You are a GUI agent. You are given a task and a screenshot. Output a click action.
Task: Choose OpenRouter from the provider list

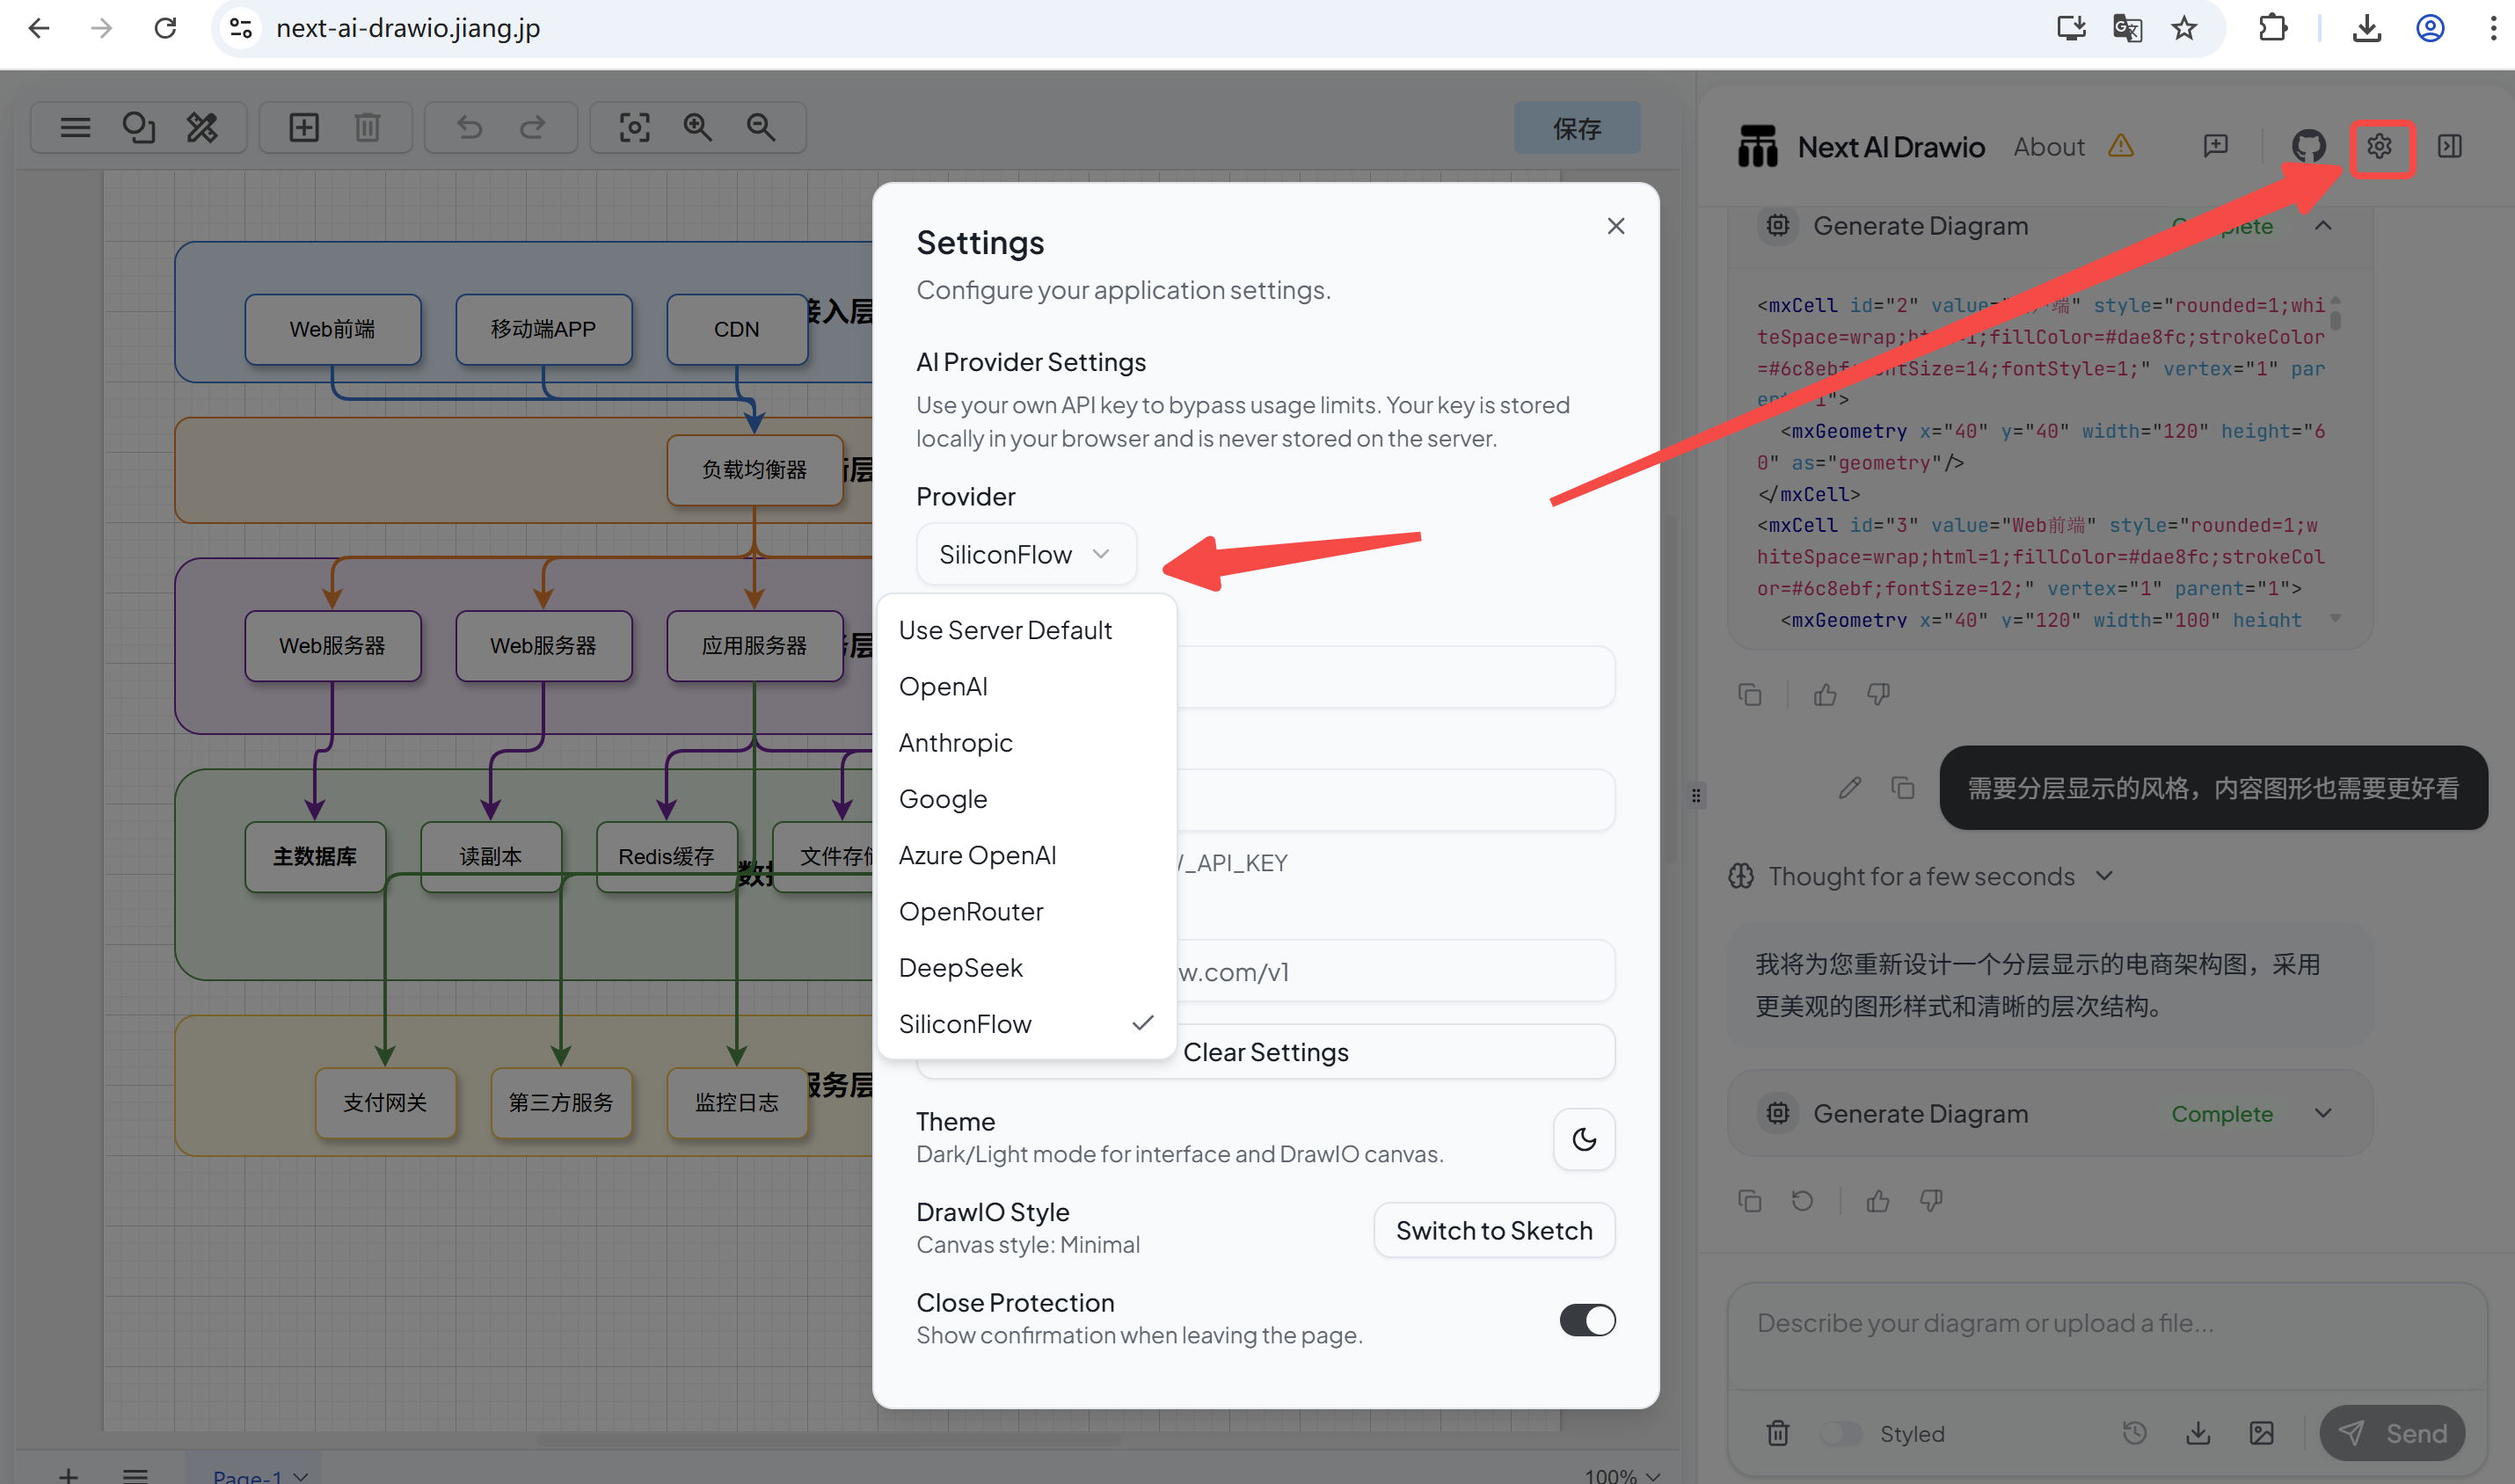click(x=1026, y=911)
